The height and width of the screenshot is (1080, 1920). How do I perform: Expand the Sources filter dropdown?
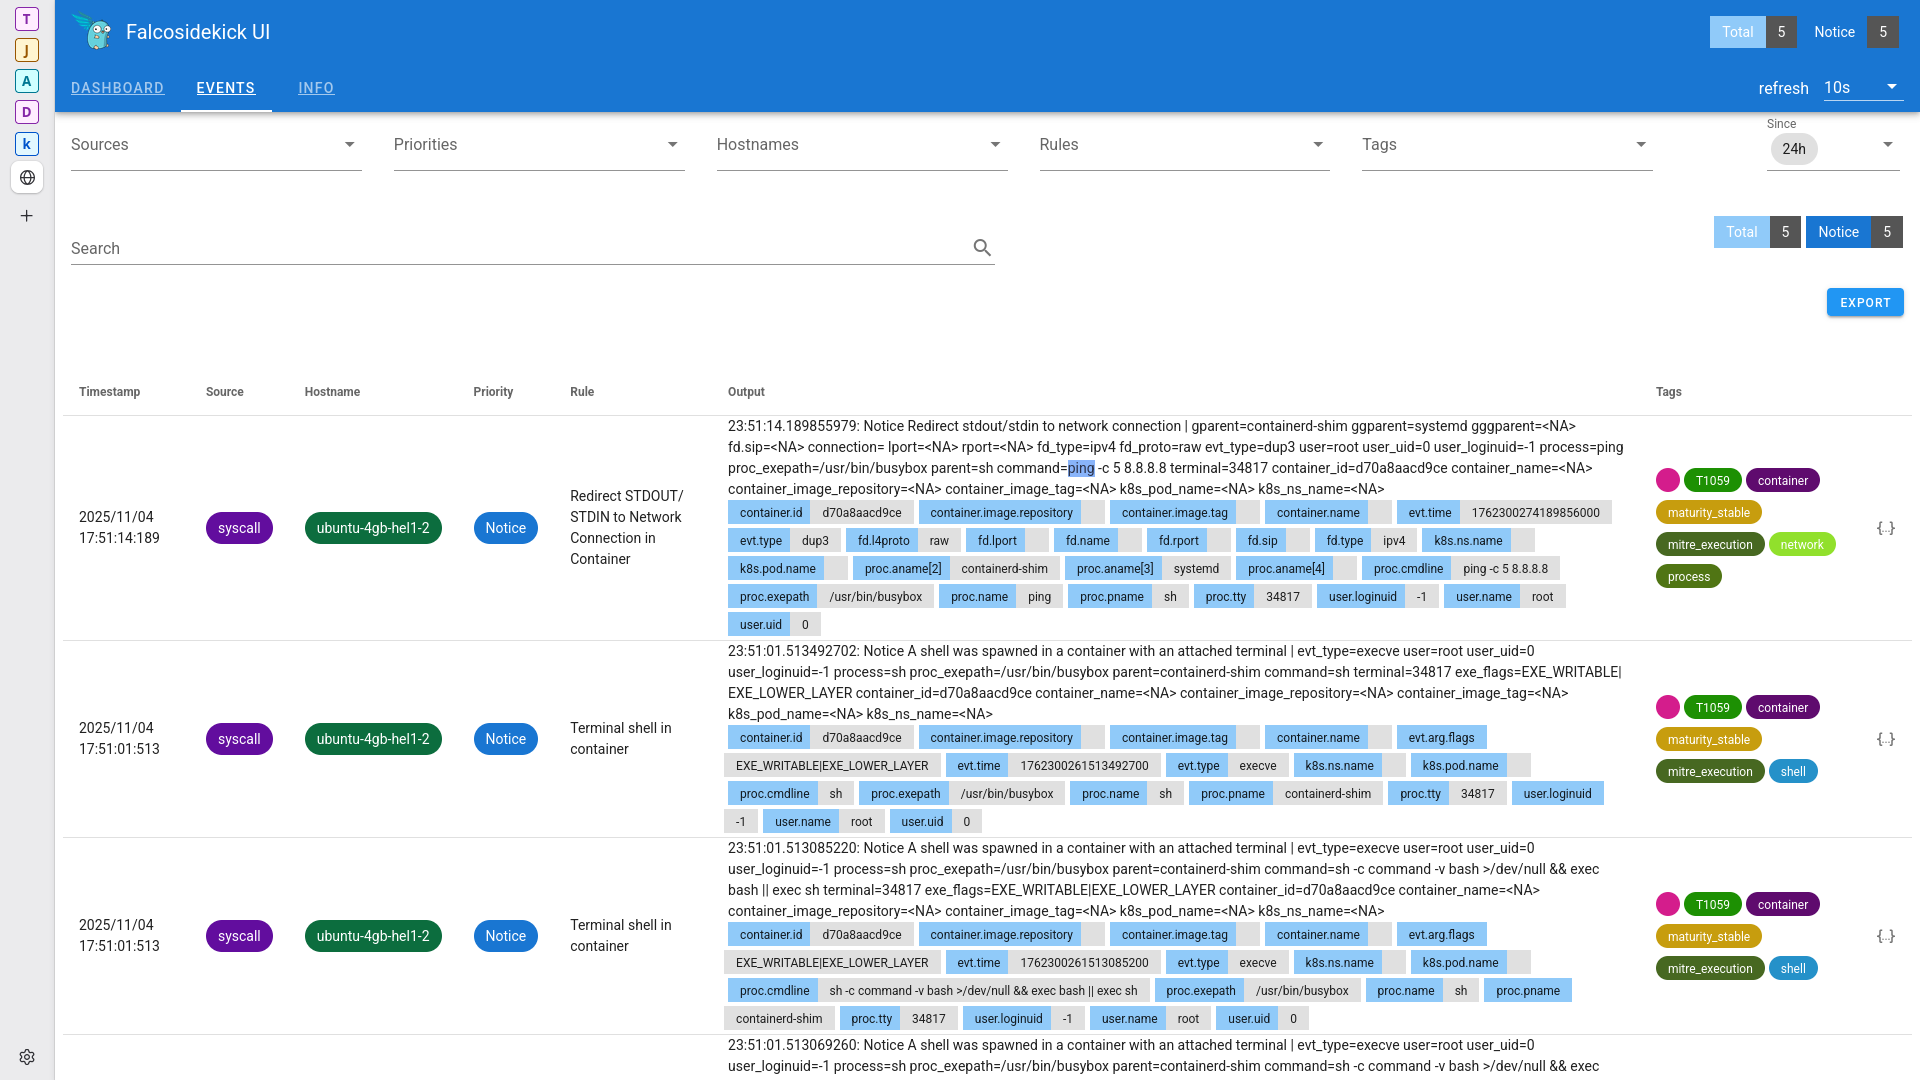(x=349, y=145)
